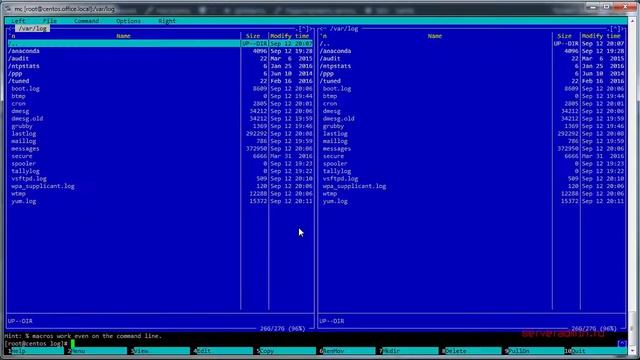Select /.. parent entry in left panel

[x=160, y=43]
